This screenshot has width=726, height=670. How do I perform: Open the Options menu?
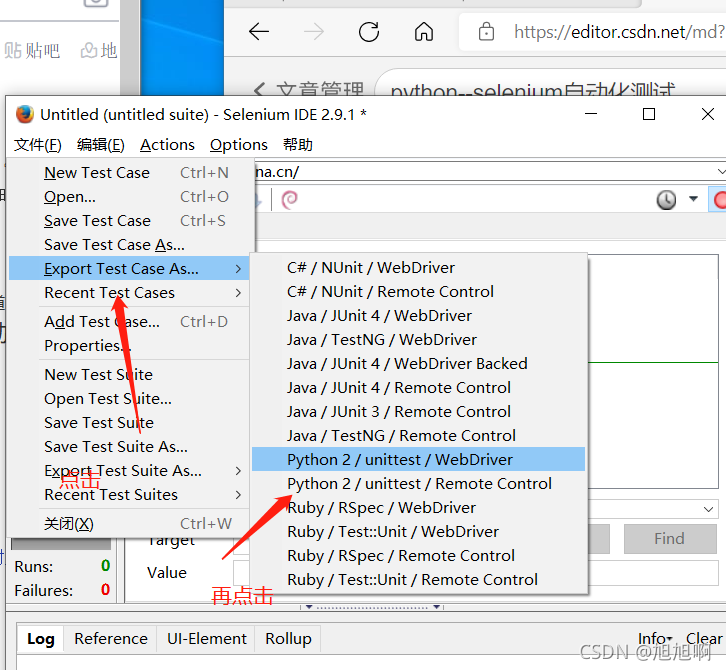(x=238, y=145)
